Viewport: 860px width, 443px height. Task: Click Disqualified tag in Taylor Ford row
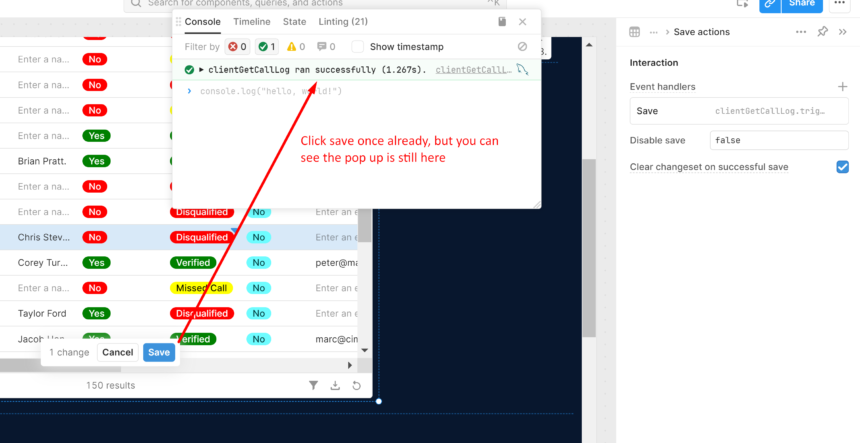(x=202, y=314)
